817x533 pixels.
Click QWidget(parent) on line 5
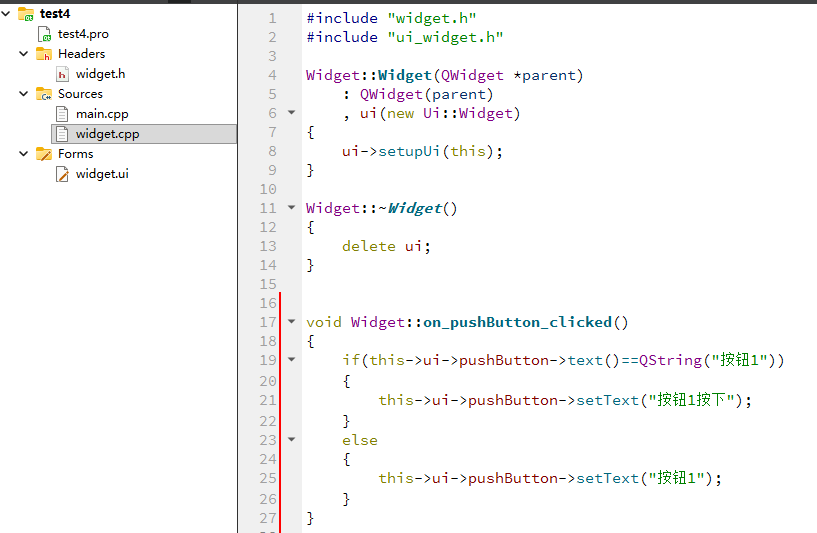(x=426, y=94)
